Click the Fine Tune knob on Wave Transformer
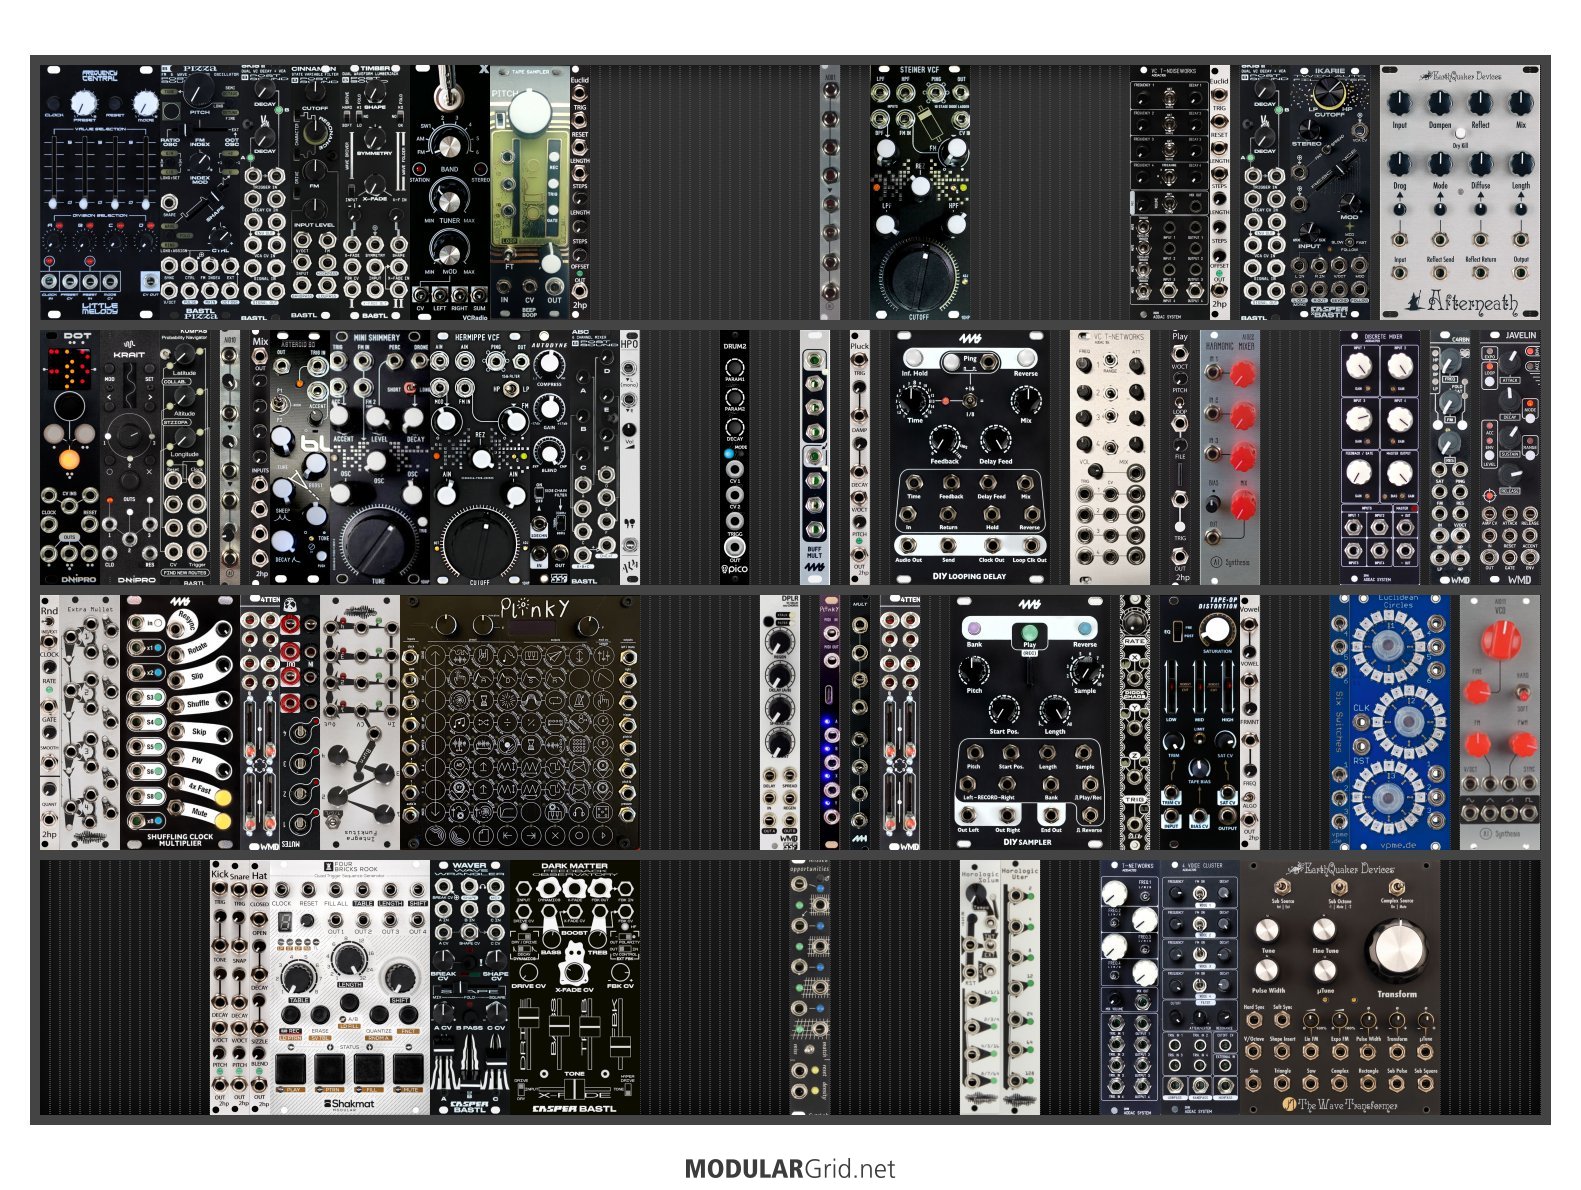Image resolution: width=1581 pixels, height=1190 pixels. coord(1325,931)
